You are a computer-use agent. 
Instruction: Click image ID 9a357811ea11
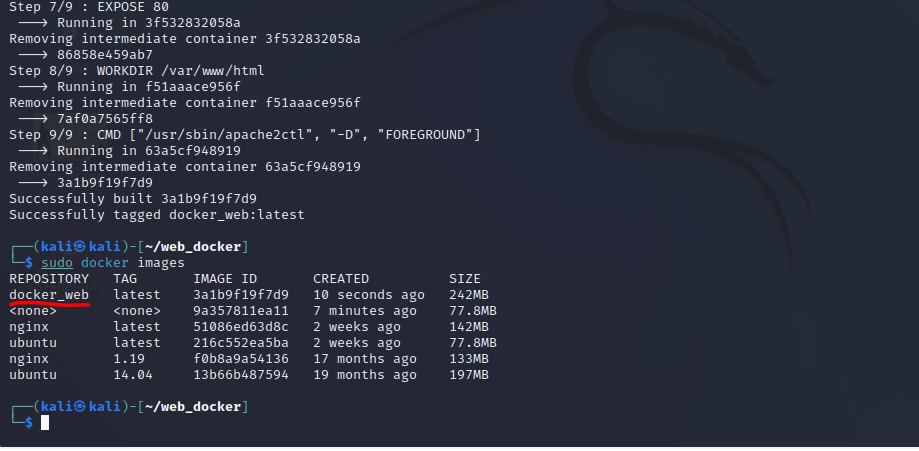(241, 310)
